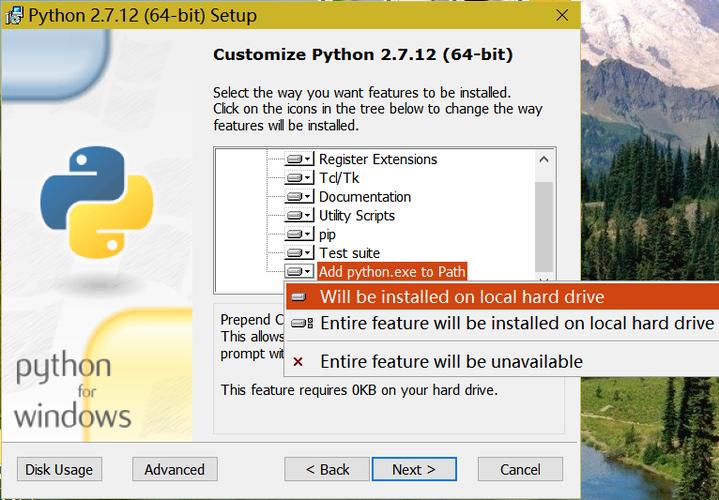This screenshot has width=719, height=500.
Task: Click the feature tree scrollbar up arrow
Action: 544,160
